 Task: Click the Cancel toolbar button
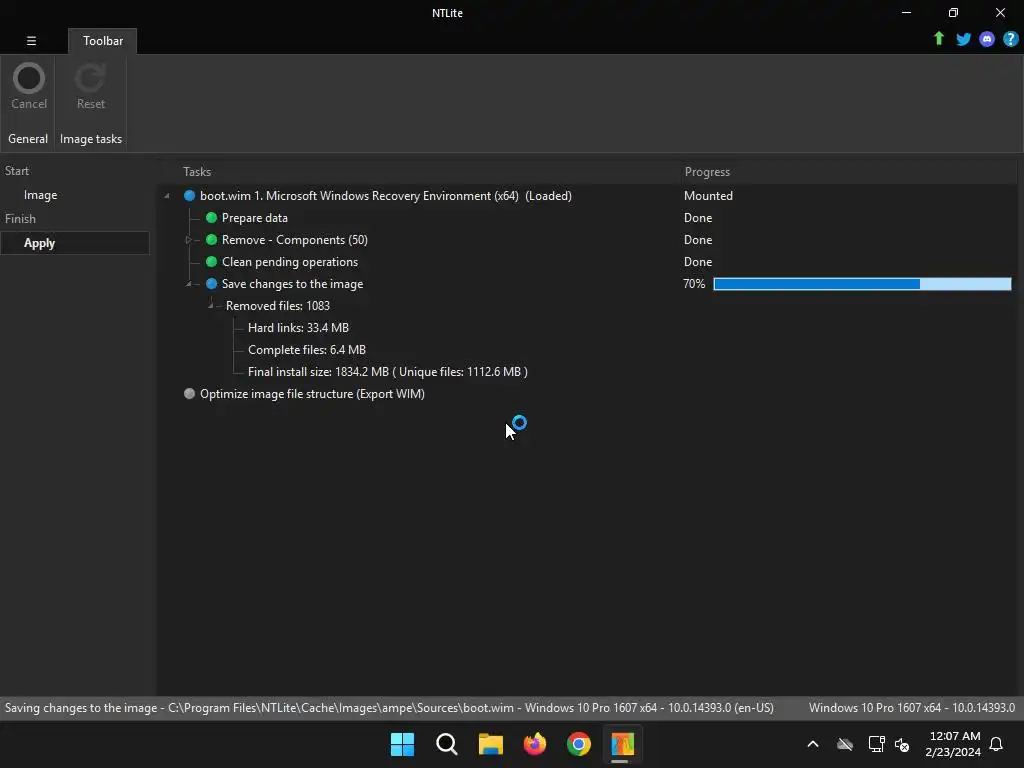(x=29, y=86)
